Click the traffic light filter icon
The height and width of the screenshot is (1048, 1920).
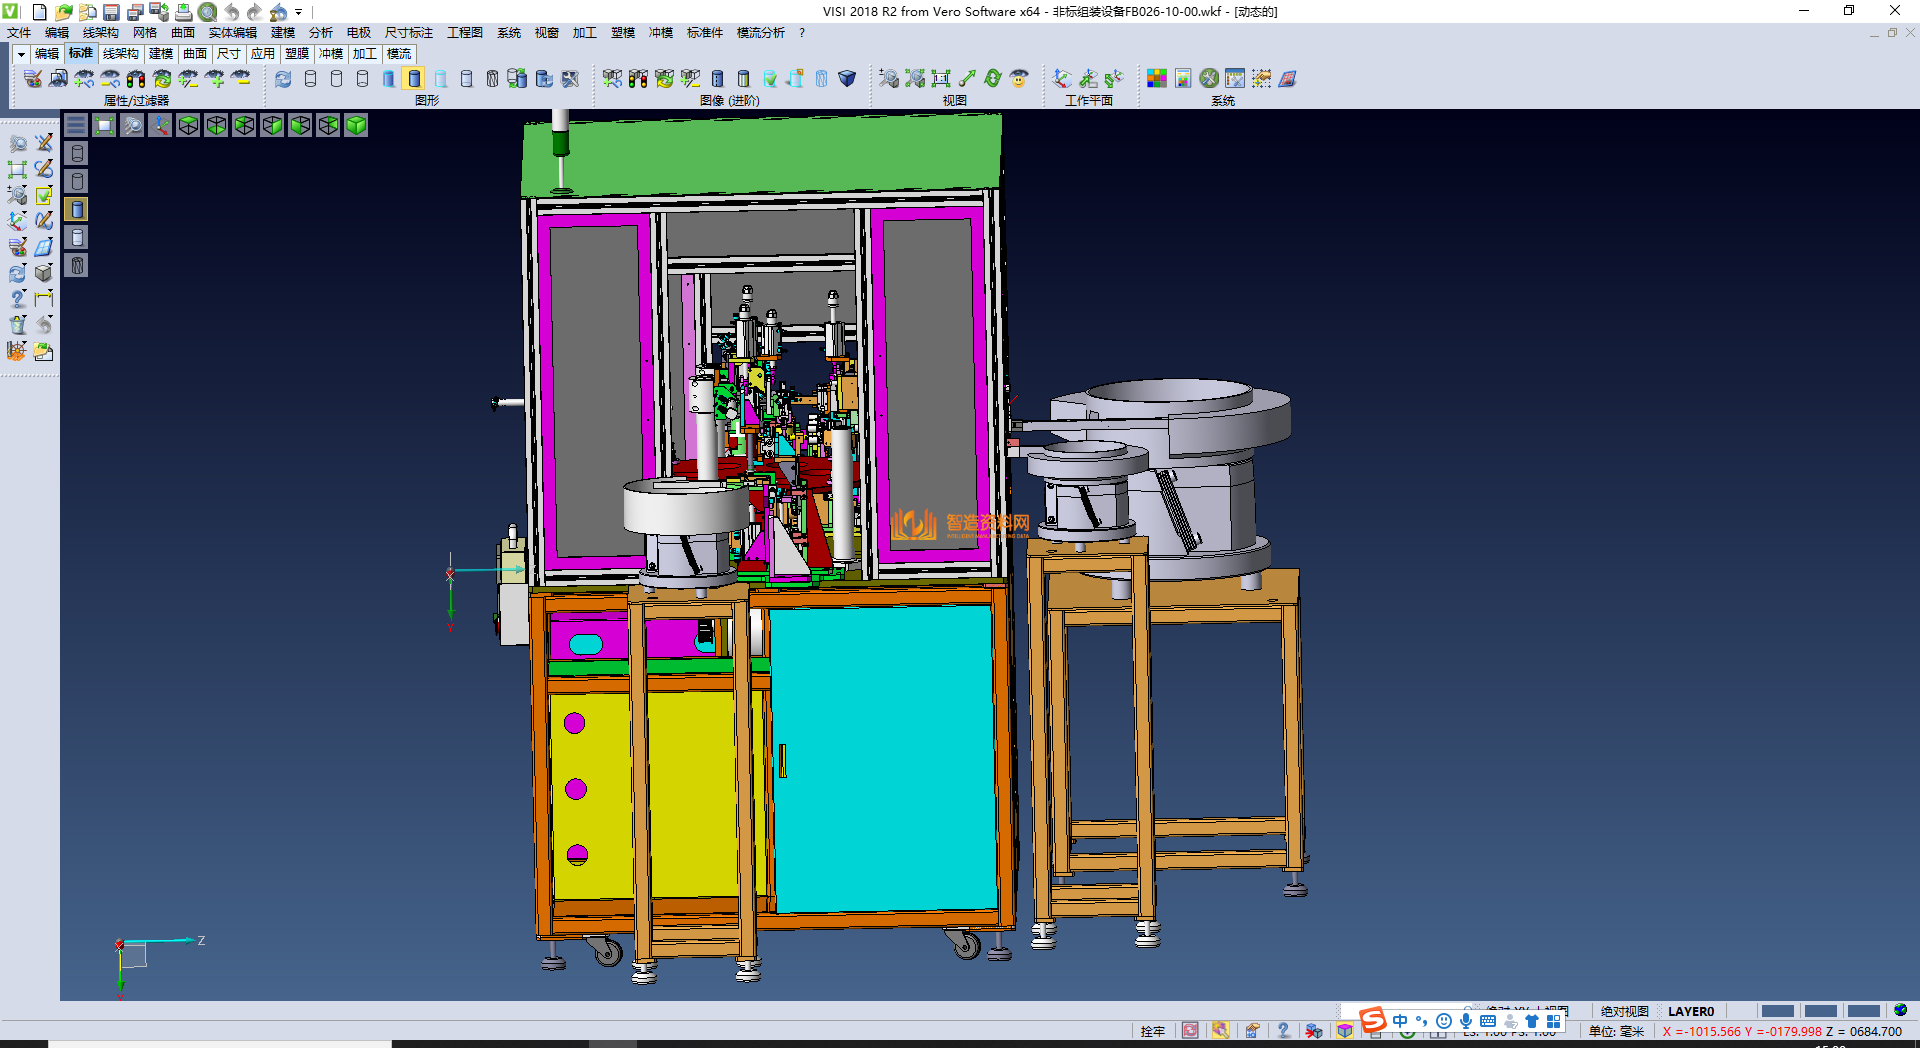[x=136, y=78]
